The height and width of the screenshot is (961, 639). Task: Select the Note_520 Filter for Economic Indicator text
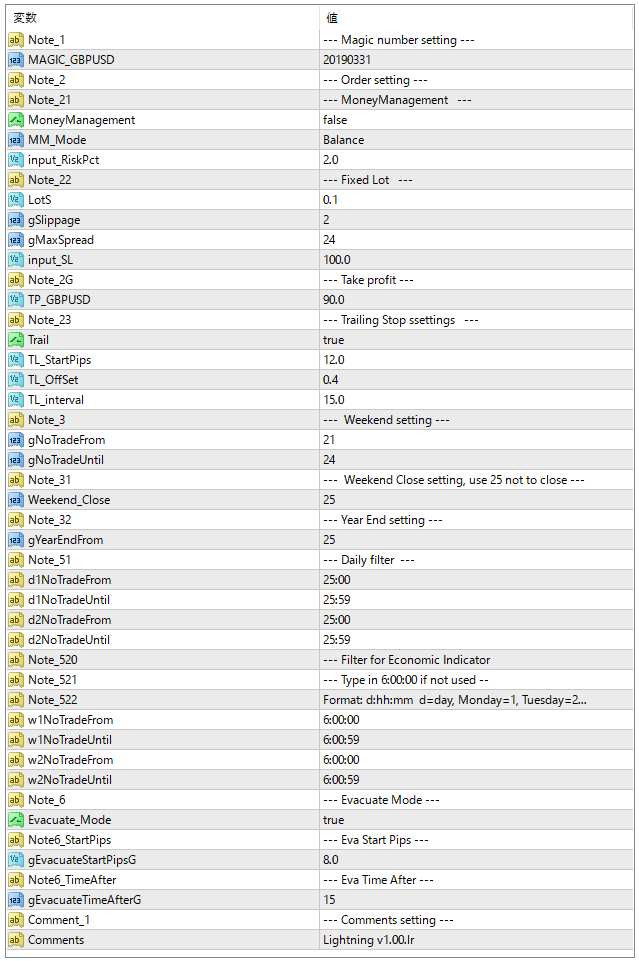coord(407,660)
